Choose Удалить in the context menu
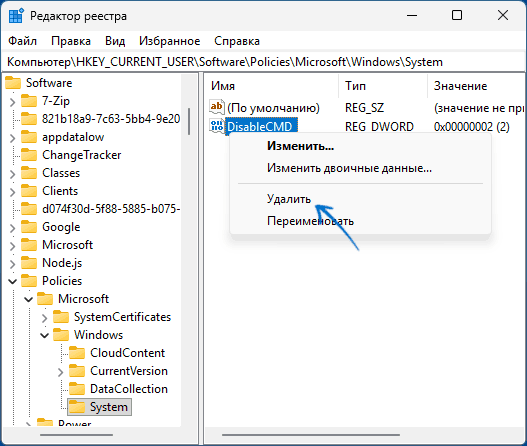The height and width of the screenshot is (446, 527). [289, 199]
